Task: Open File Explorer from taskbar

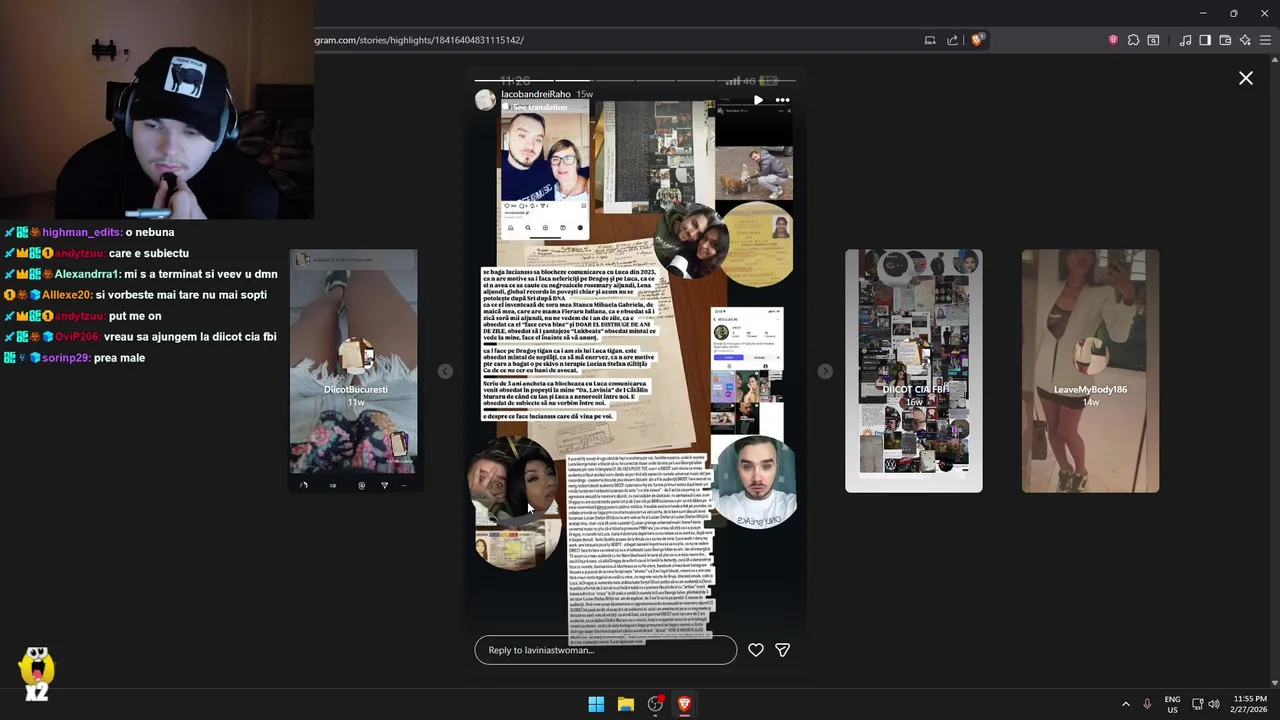Action: 626,704
